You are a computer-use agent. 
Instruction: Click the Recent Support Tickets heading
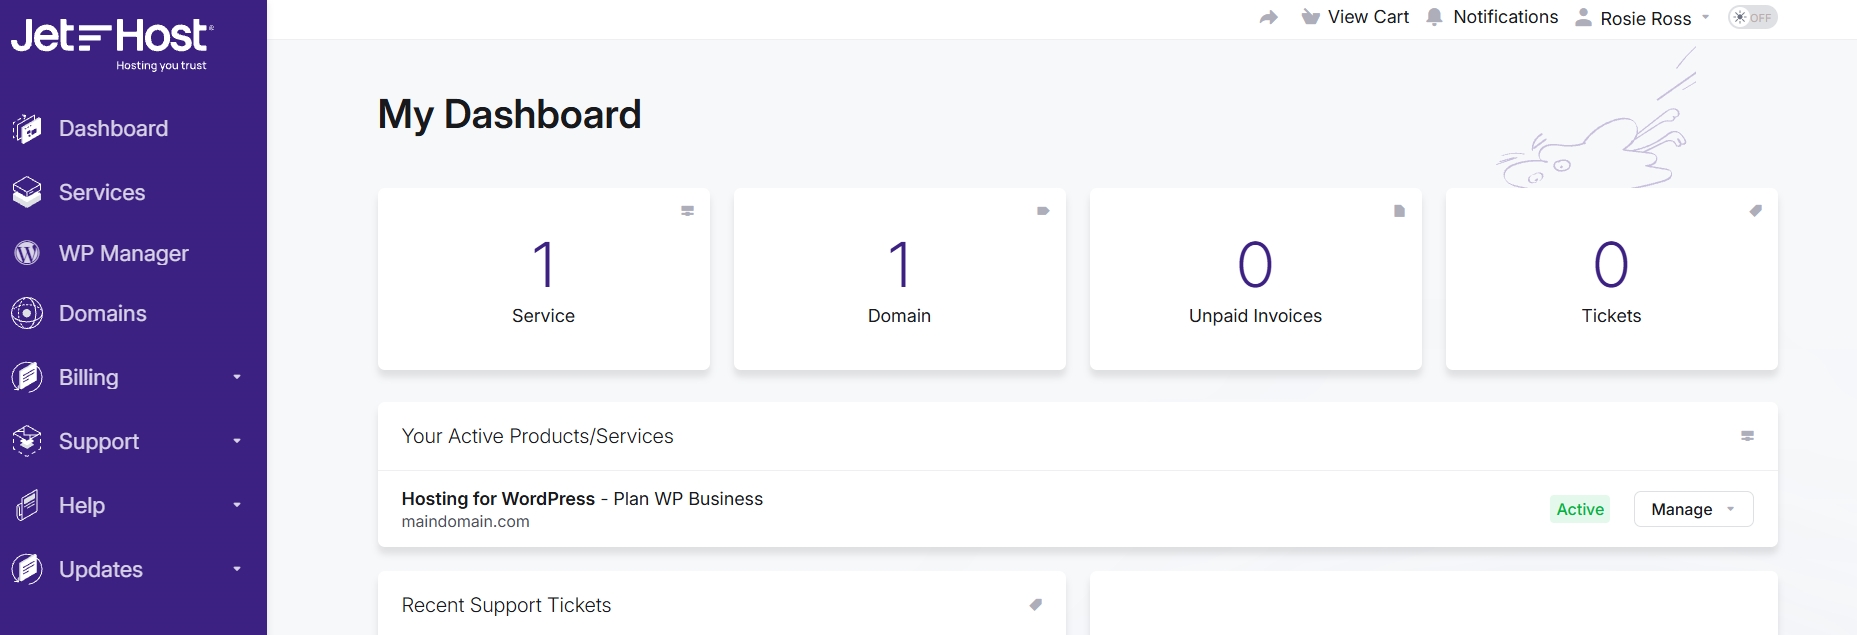click(506, 605)
